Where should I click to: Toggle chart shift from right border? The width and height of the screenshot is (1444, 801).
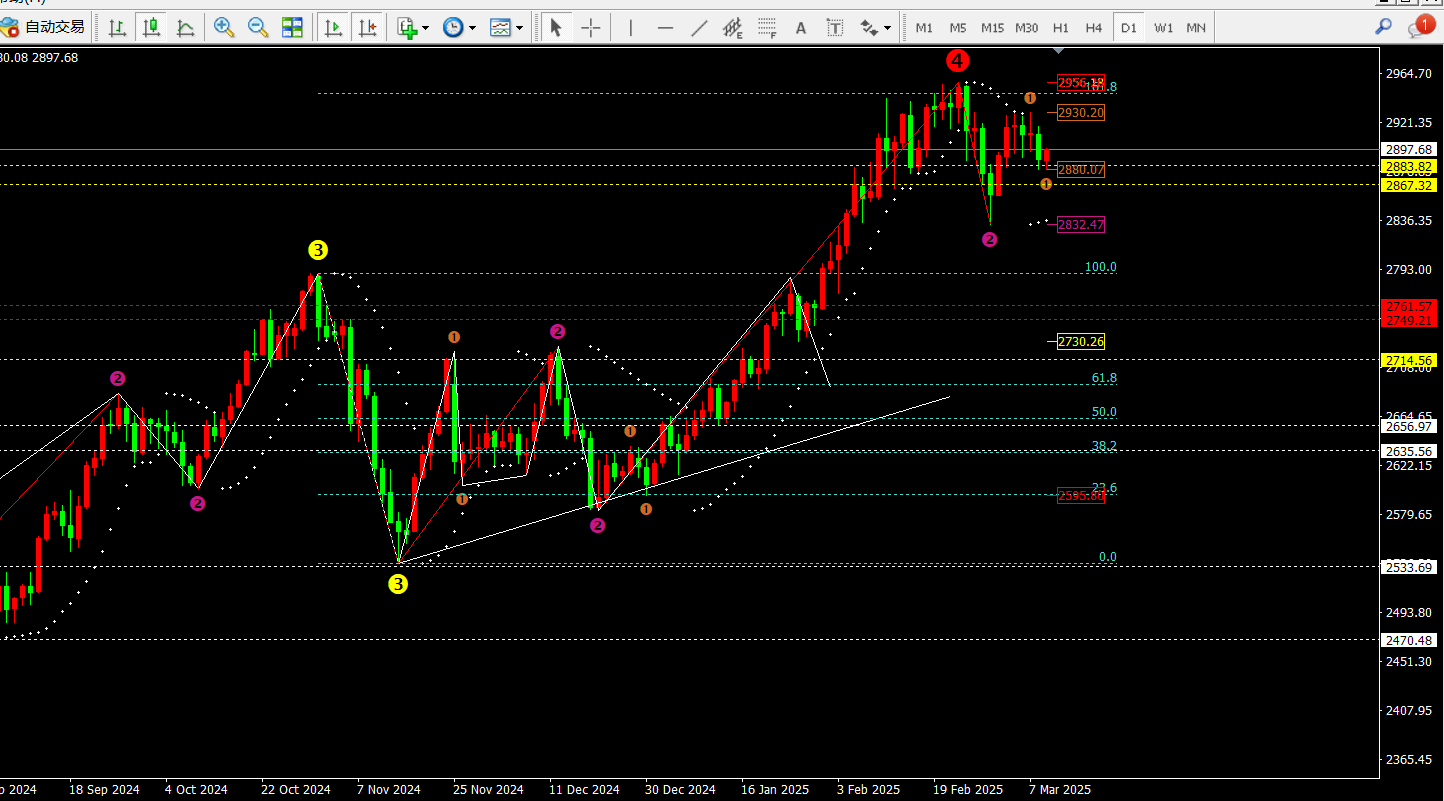pos(368,27)
